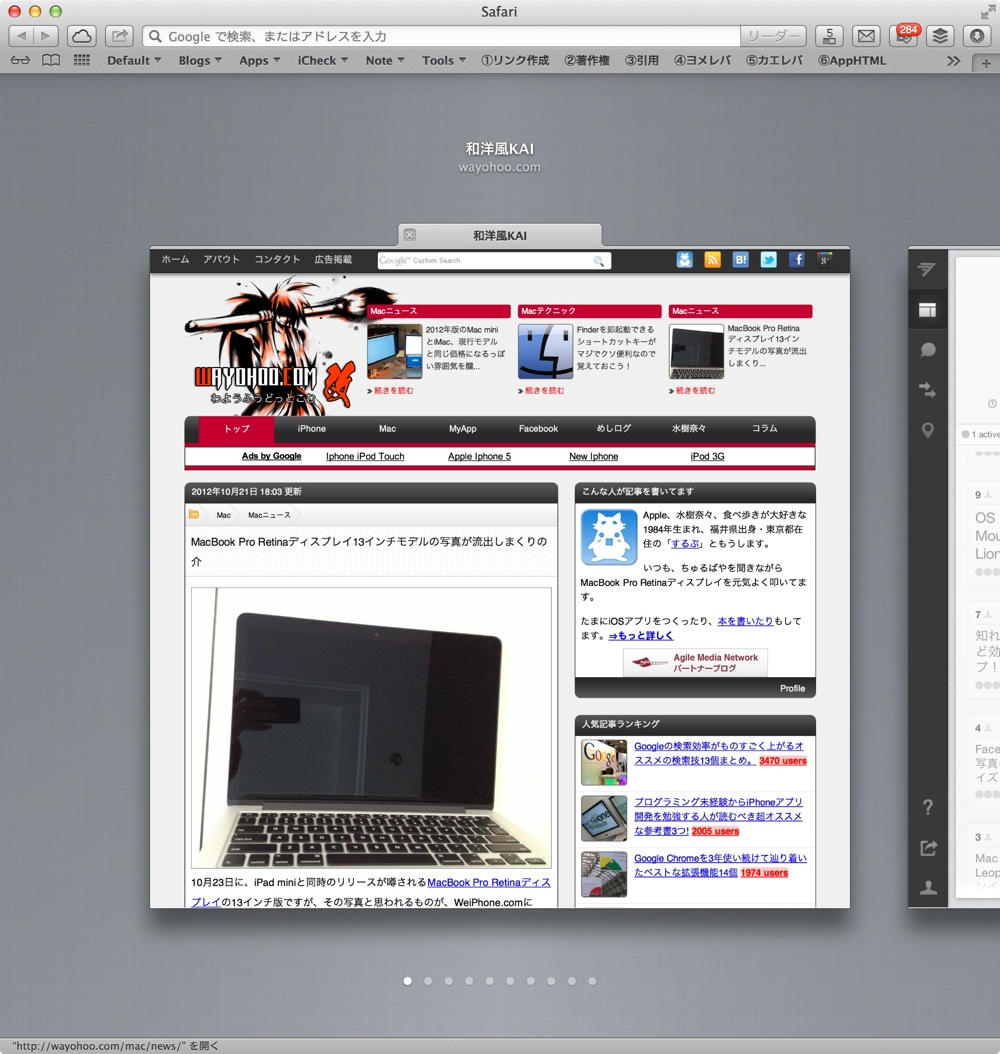This screenshot has width=1000, height=1054.
Task: Open Reading List glasses icon
Action: [20, 60]
